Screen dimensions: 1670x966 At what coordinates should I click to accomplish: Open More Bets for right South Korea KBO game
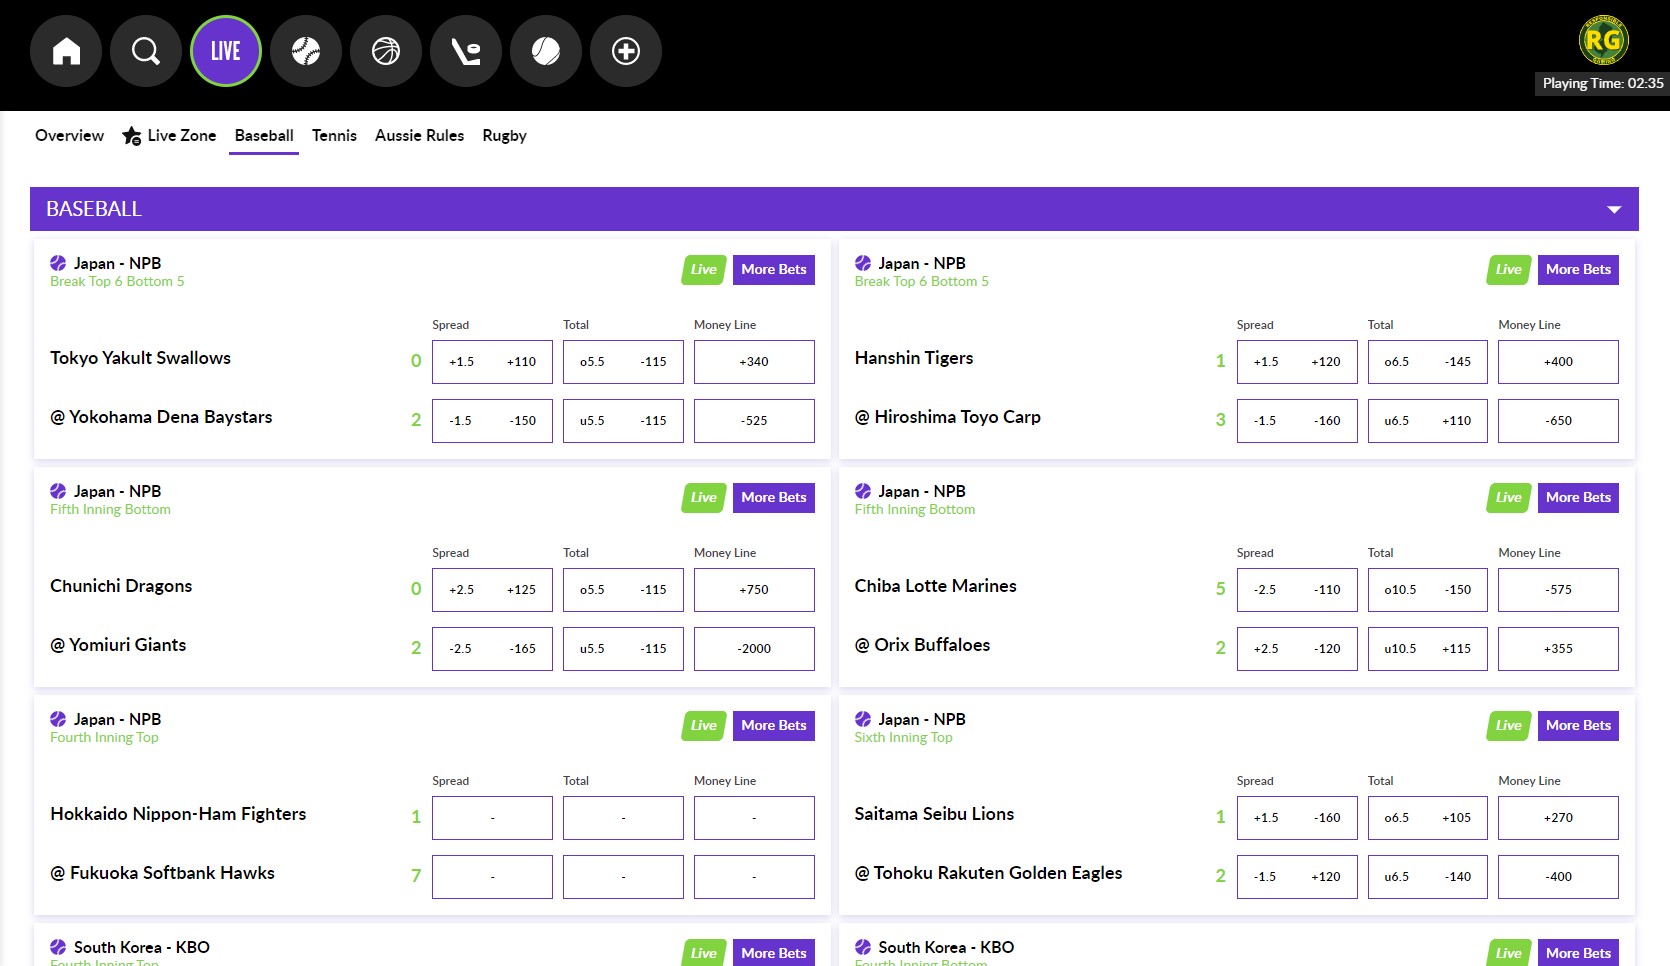pos(1578,953)
